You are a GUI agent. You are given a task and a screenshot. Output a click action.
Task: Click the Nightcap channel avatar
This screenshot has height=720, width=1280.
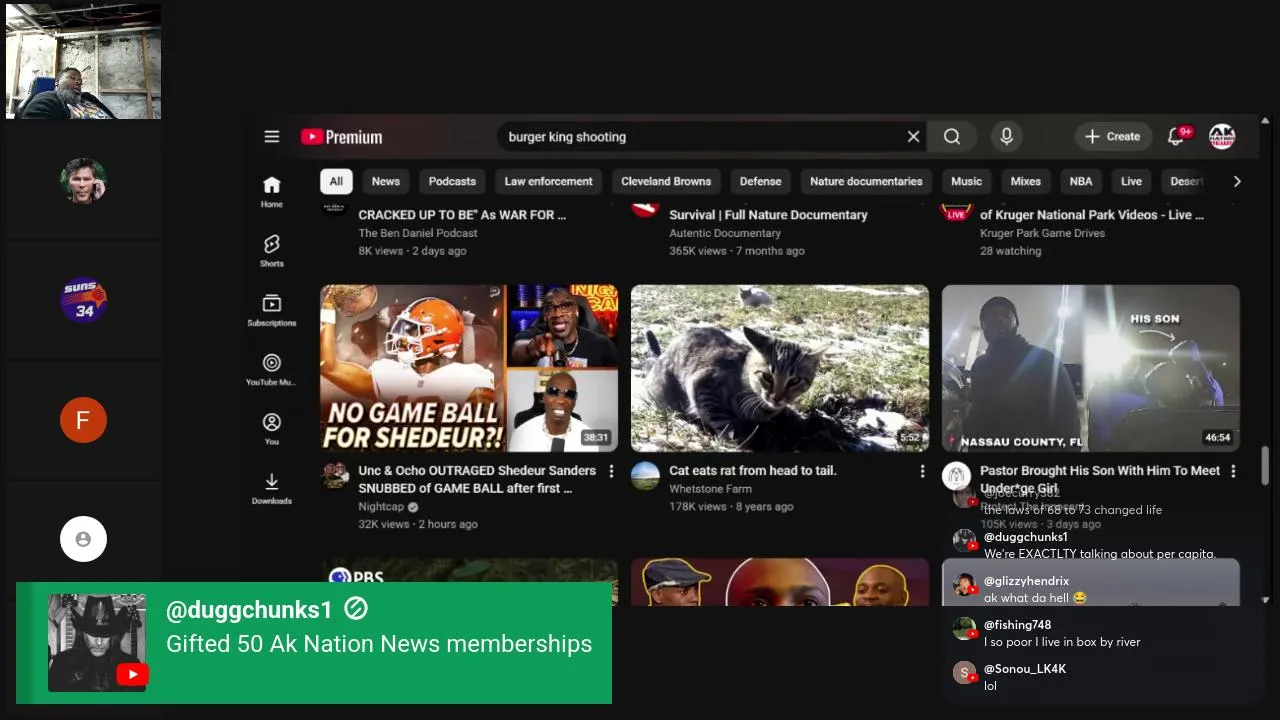click(x=335, y=475)
